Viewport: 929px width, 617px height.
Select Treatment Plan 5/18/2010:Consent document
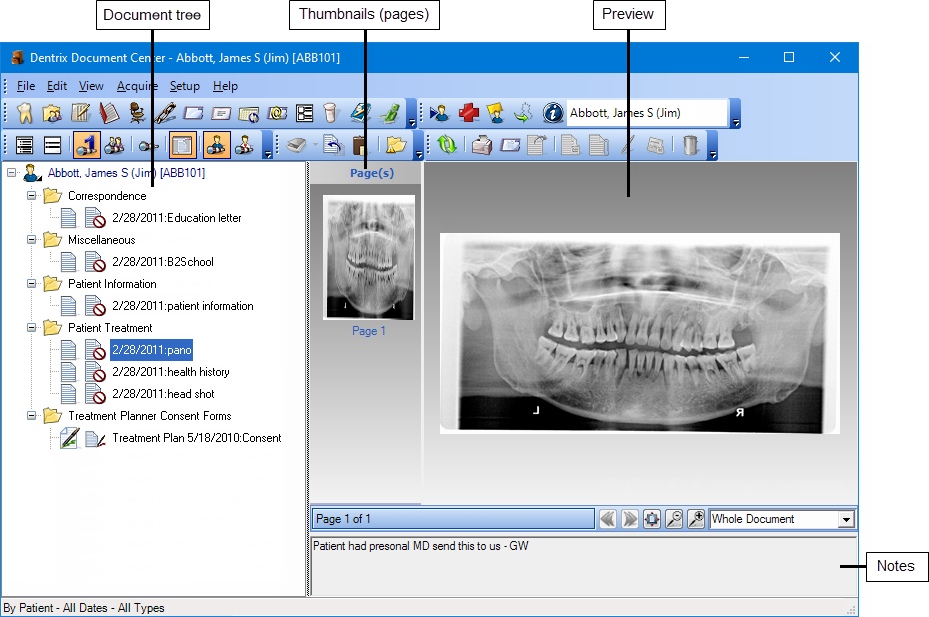coord(196,438)
